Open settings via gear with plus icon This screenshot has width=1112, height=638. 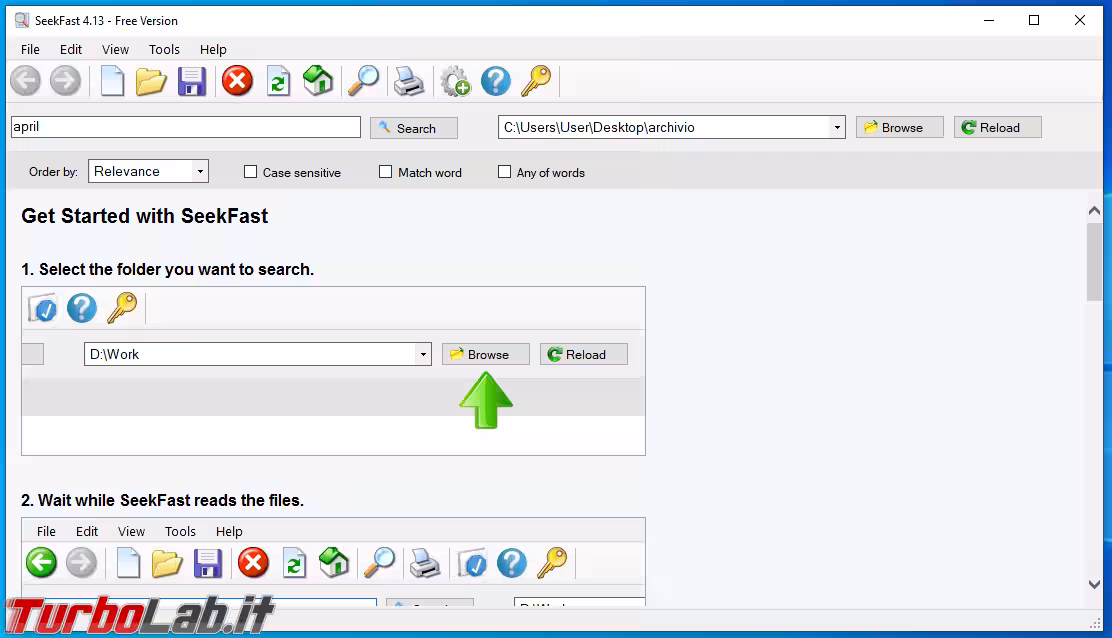click(x=455, y=82)
